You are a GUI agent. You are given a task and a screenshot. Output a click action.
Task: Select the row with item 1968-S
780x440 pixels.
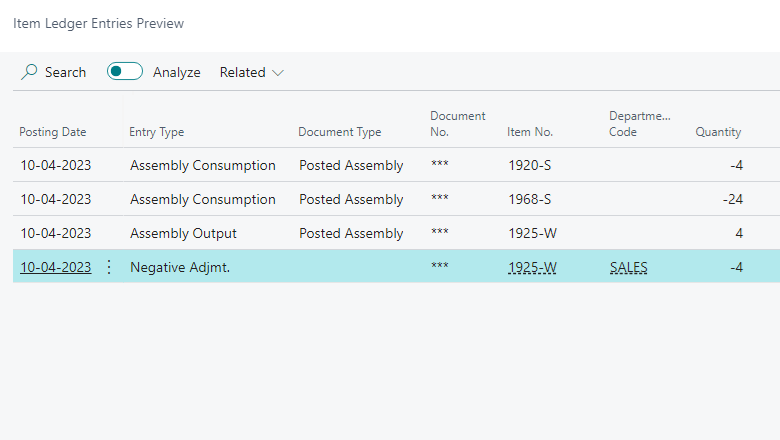[x=396, y=199]
